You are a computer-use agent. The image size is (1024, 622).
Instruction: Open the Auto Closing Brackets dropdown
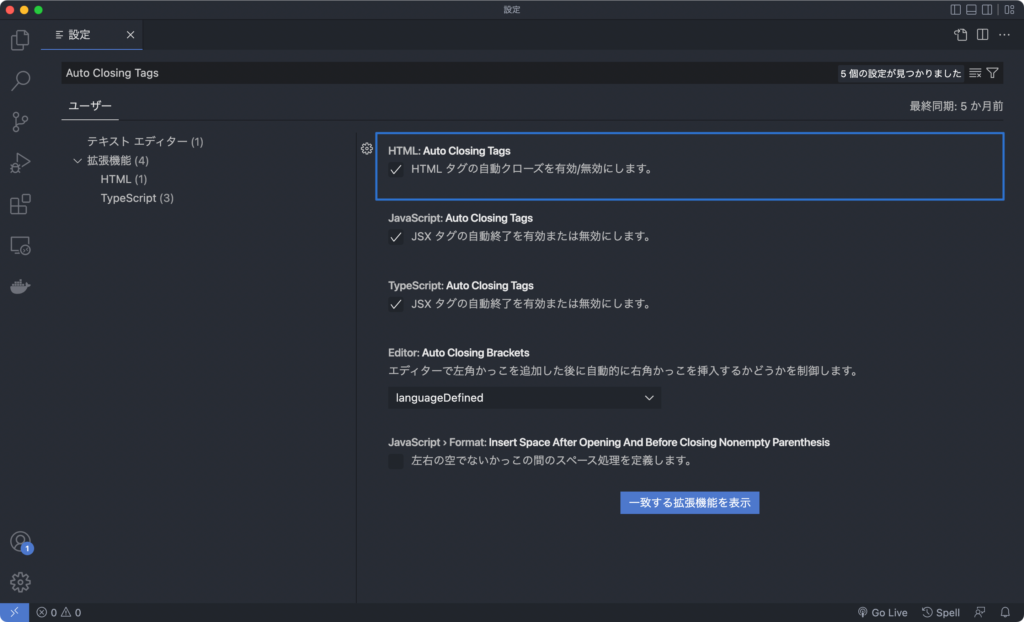(524, 397)
